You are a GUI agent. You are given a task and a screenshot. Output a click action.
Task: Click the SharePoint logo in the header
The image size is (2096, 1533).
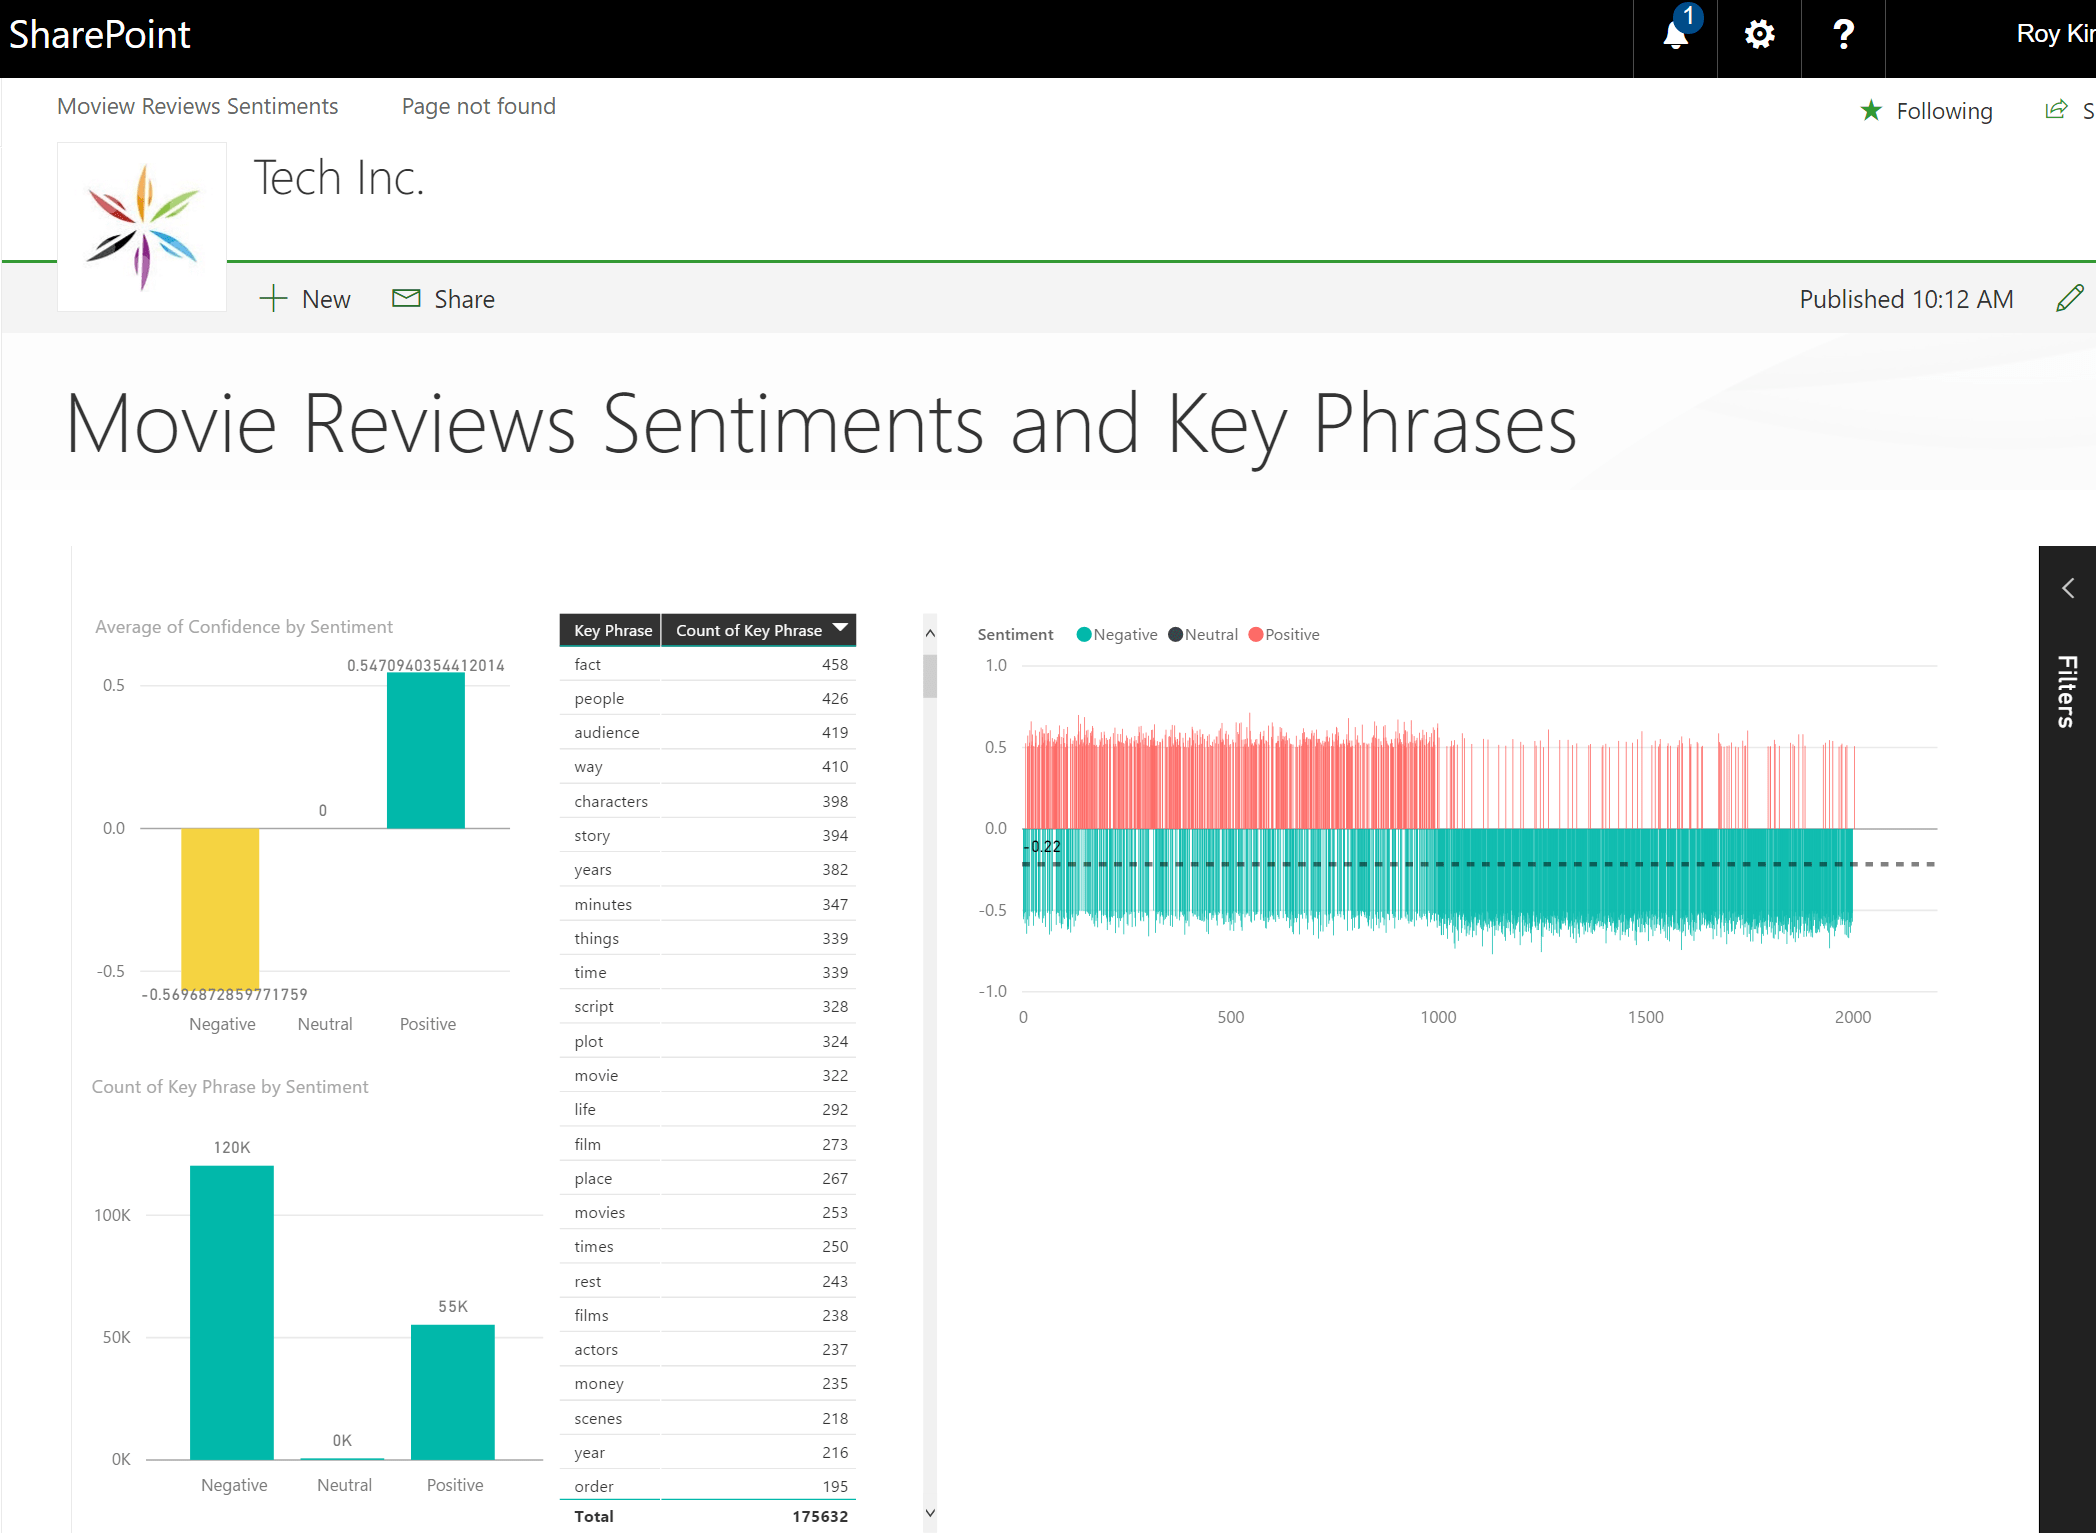point(100,35)
